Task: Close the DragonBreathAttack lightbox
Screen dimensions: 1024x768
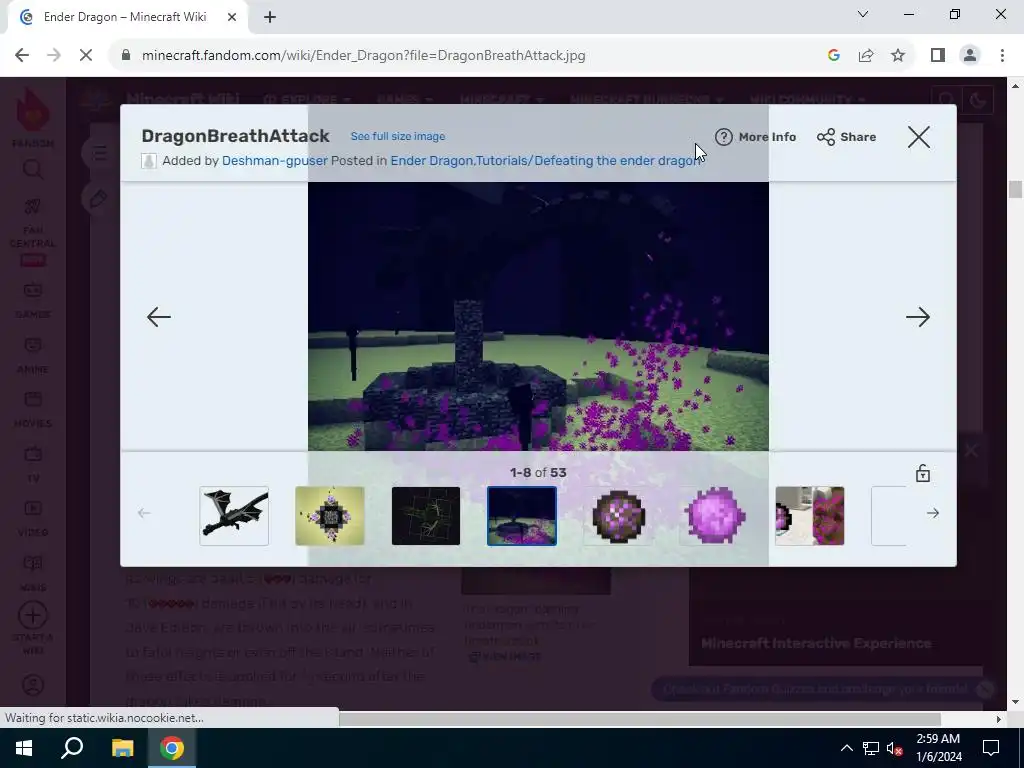Action: [x=918, y=137]
